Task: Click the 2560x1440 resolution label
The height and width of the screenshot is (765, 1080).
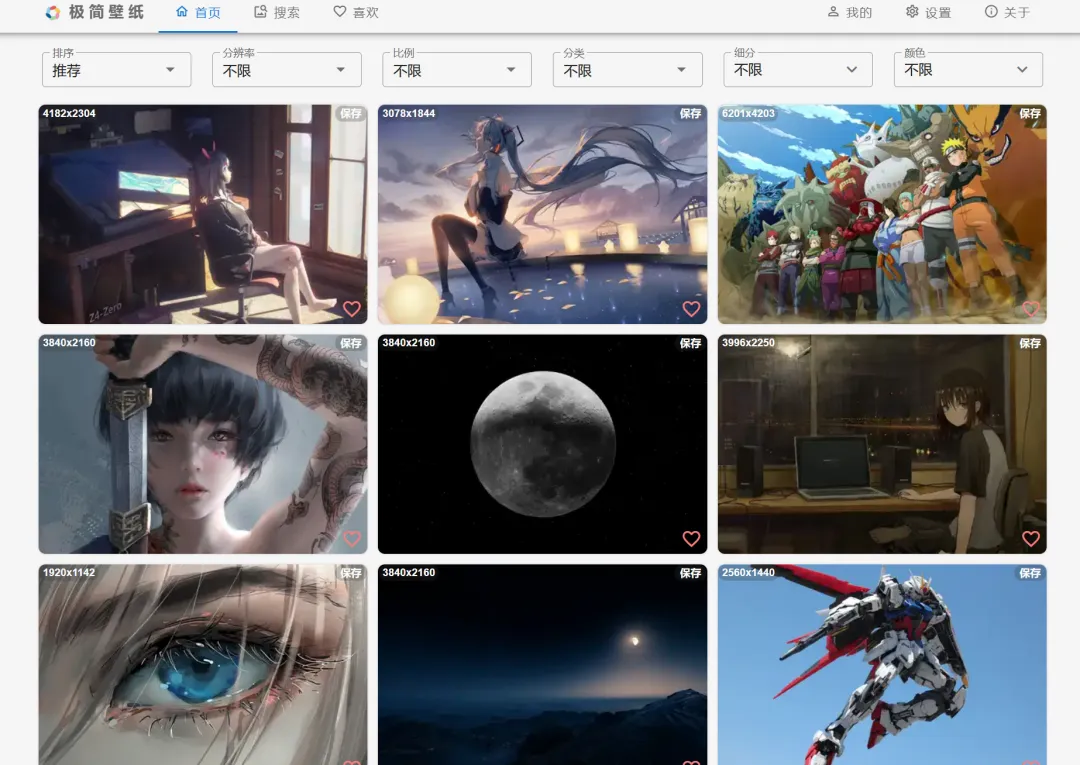Action: (x=748, y=573)
